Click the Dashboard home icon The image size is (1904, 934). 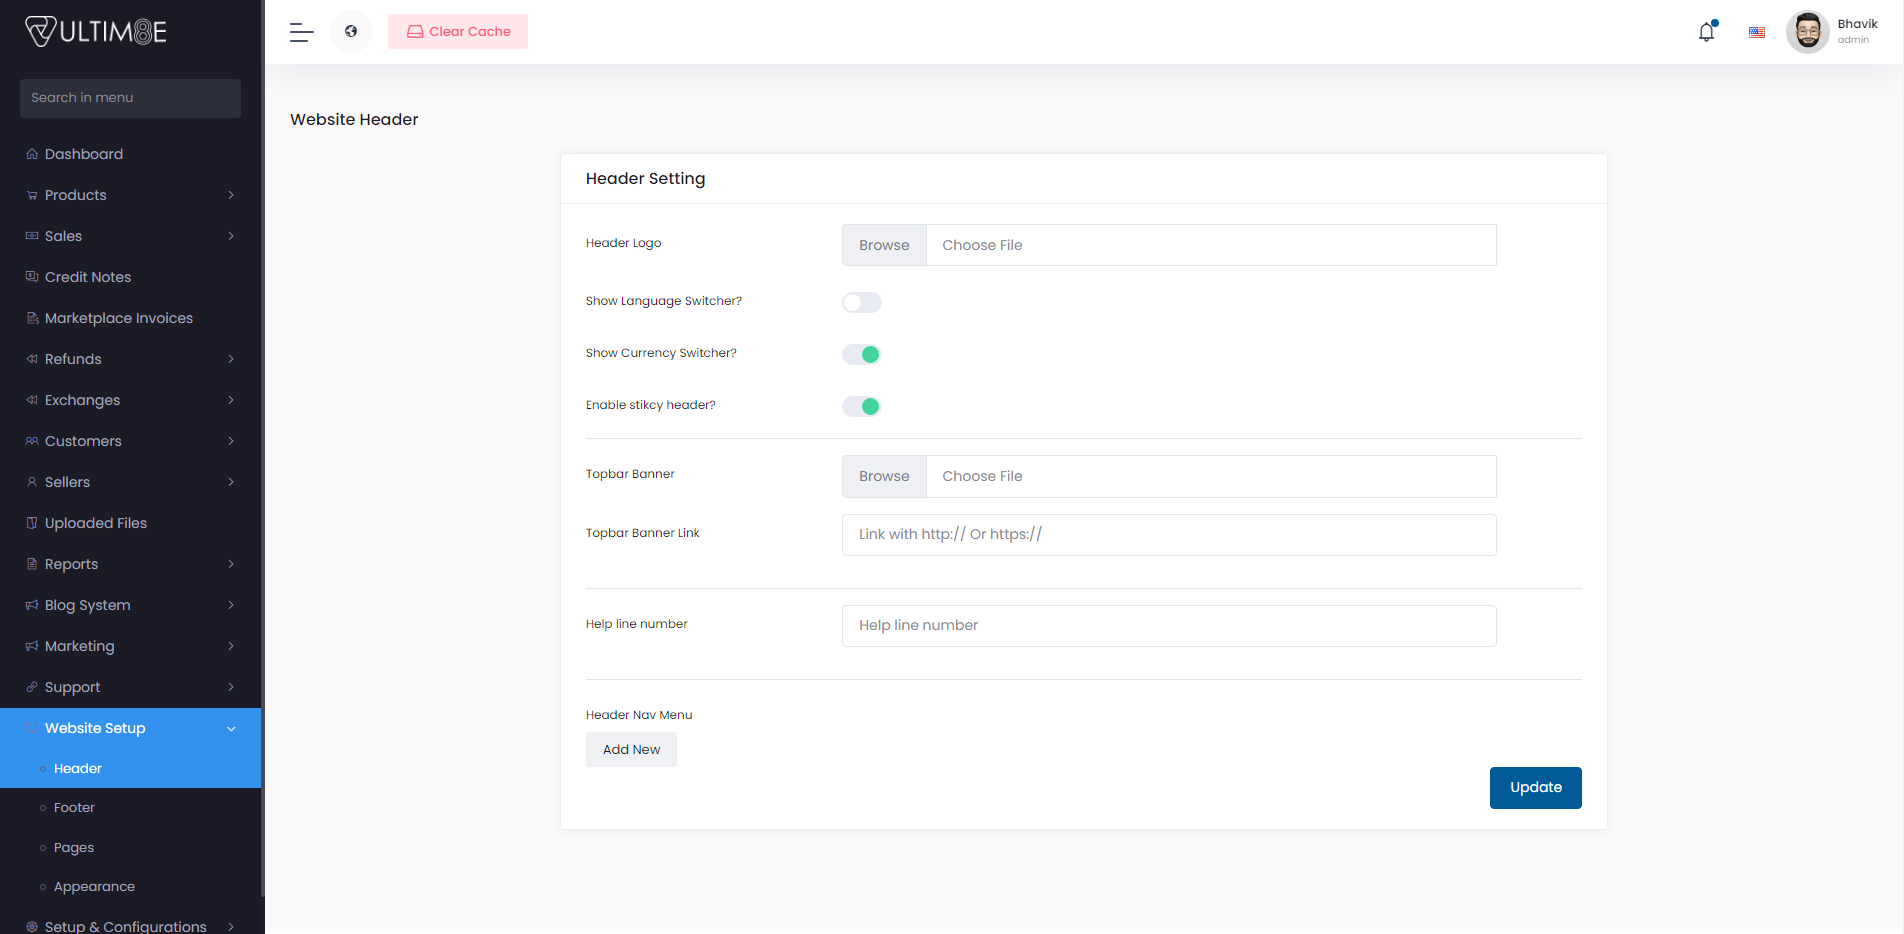click(x=32, y=154)
